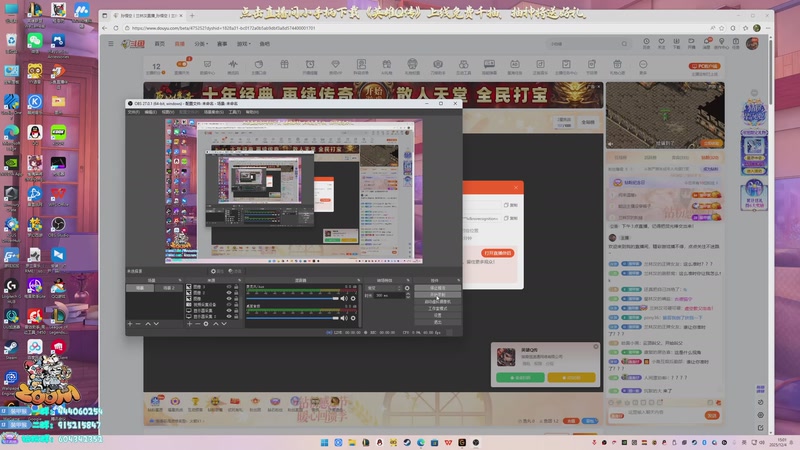
Task: Select 场景 2 in the scenes list
Action: [169, 288]
